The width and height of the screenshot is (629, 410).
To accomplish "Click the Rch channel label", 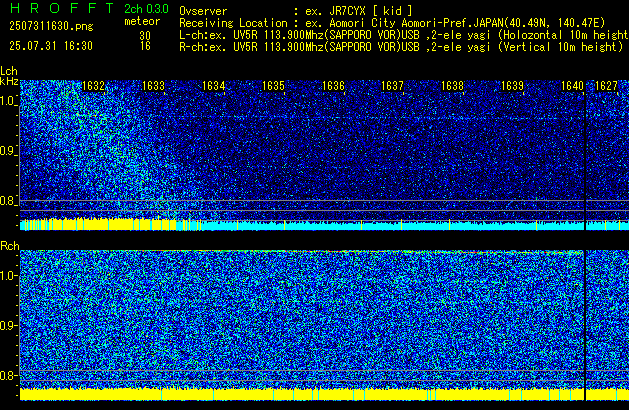I will [x=10, y=246].
